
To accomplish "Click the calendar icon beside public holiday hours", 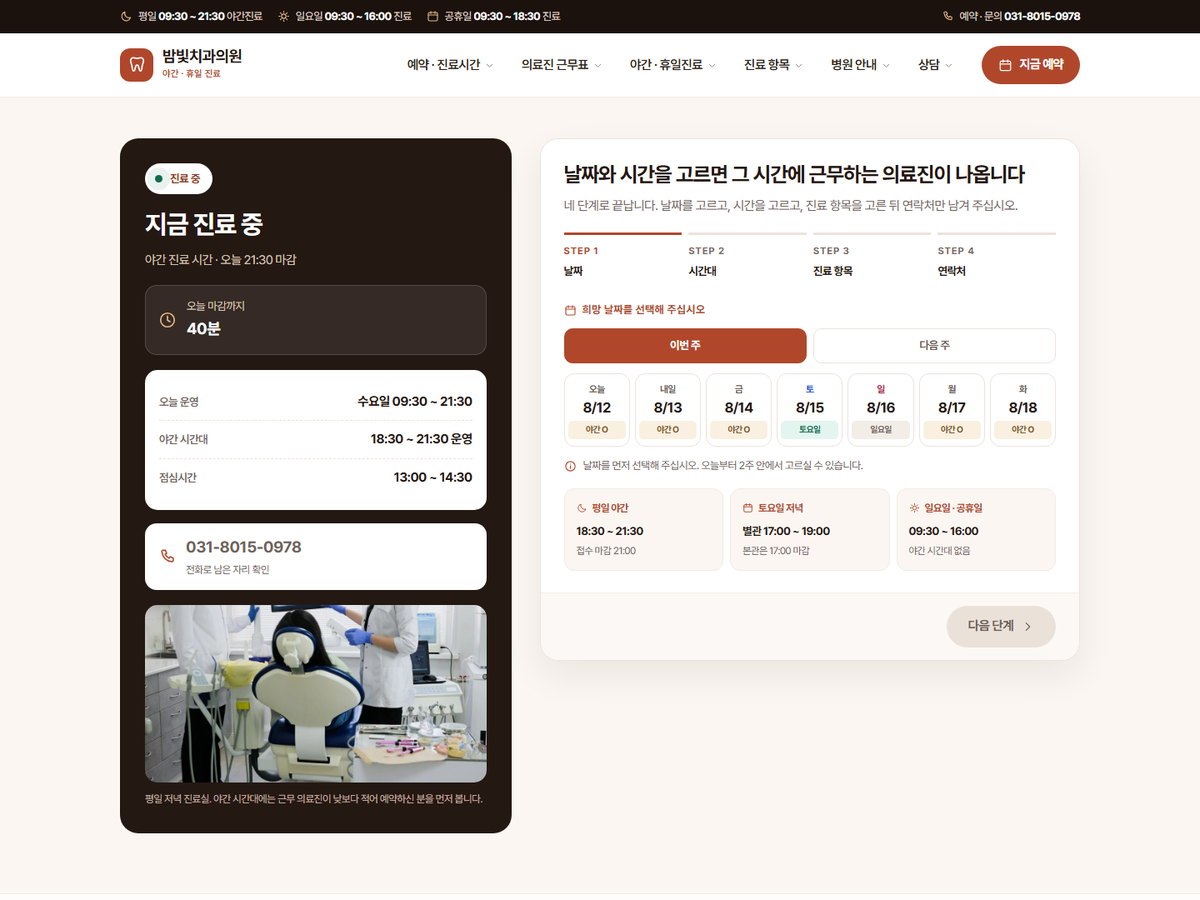I will (433, 16).
